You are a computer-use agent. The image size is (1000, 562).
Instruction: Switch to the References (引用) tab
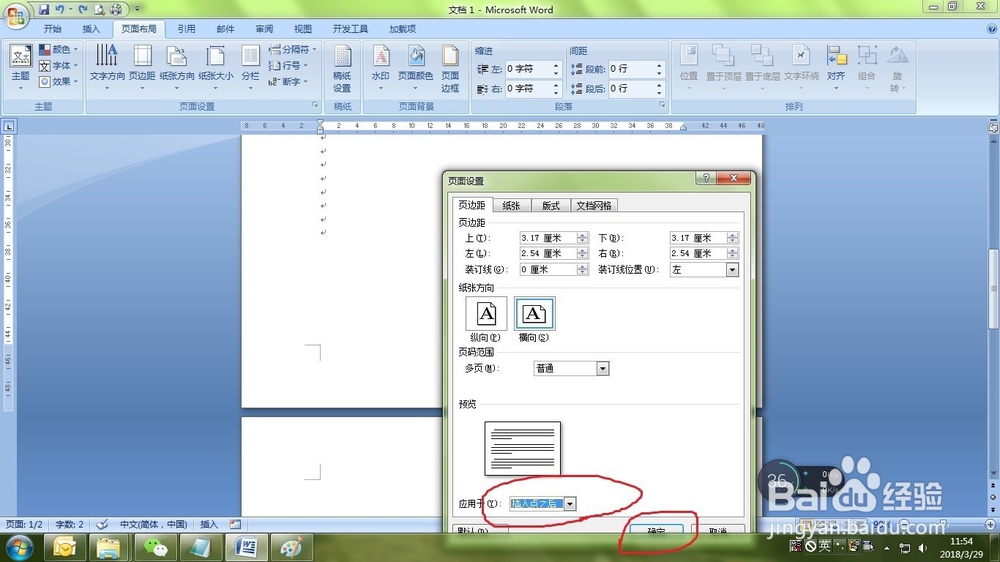(186, 29)
